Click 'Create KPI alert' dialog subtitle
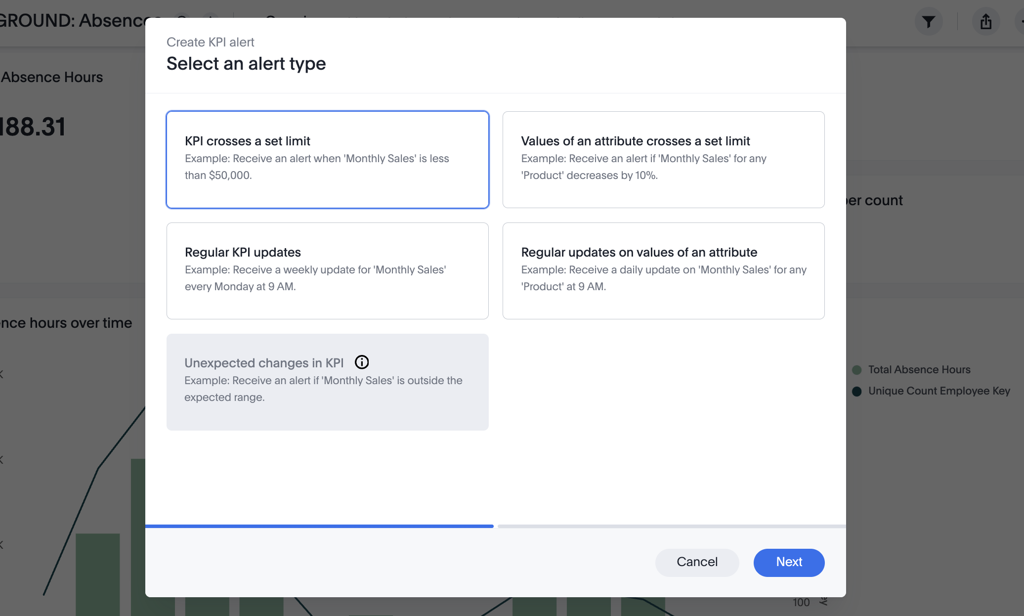 pyautogui.click(x=210, y=42)
